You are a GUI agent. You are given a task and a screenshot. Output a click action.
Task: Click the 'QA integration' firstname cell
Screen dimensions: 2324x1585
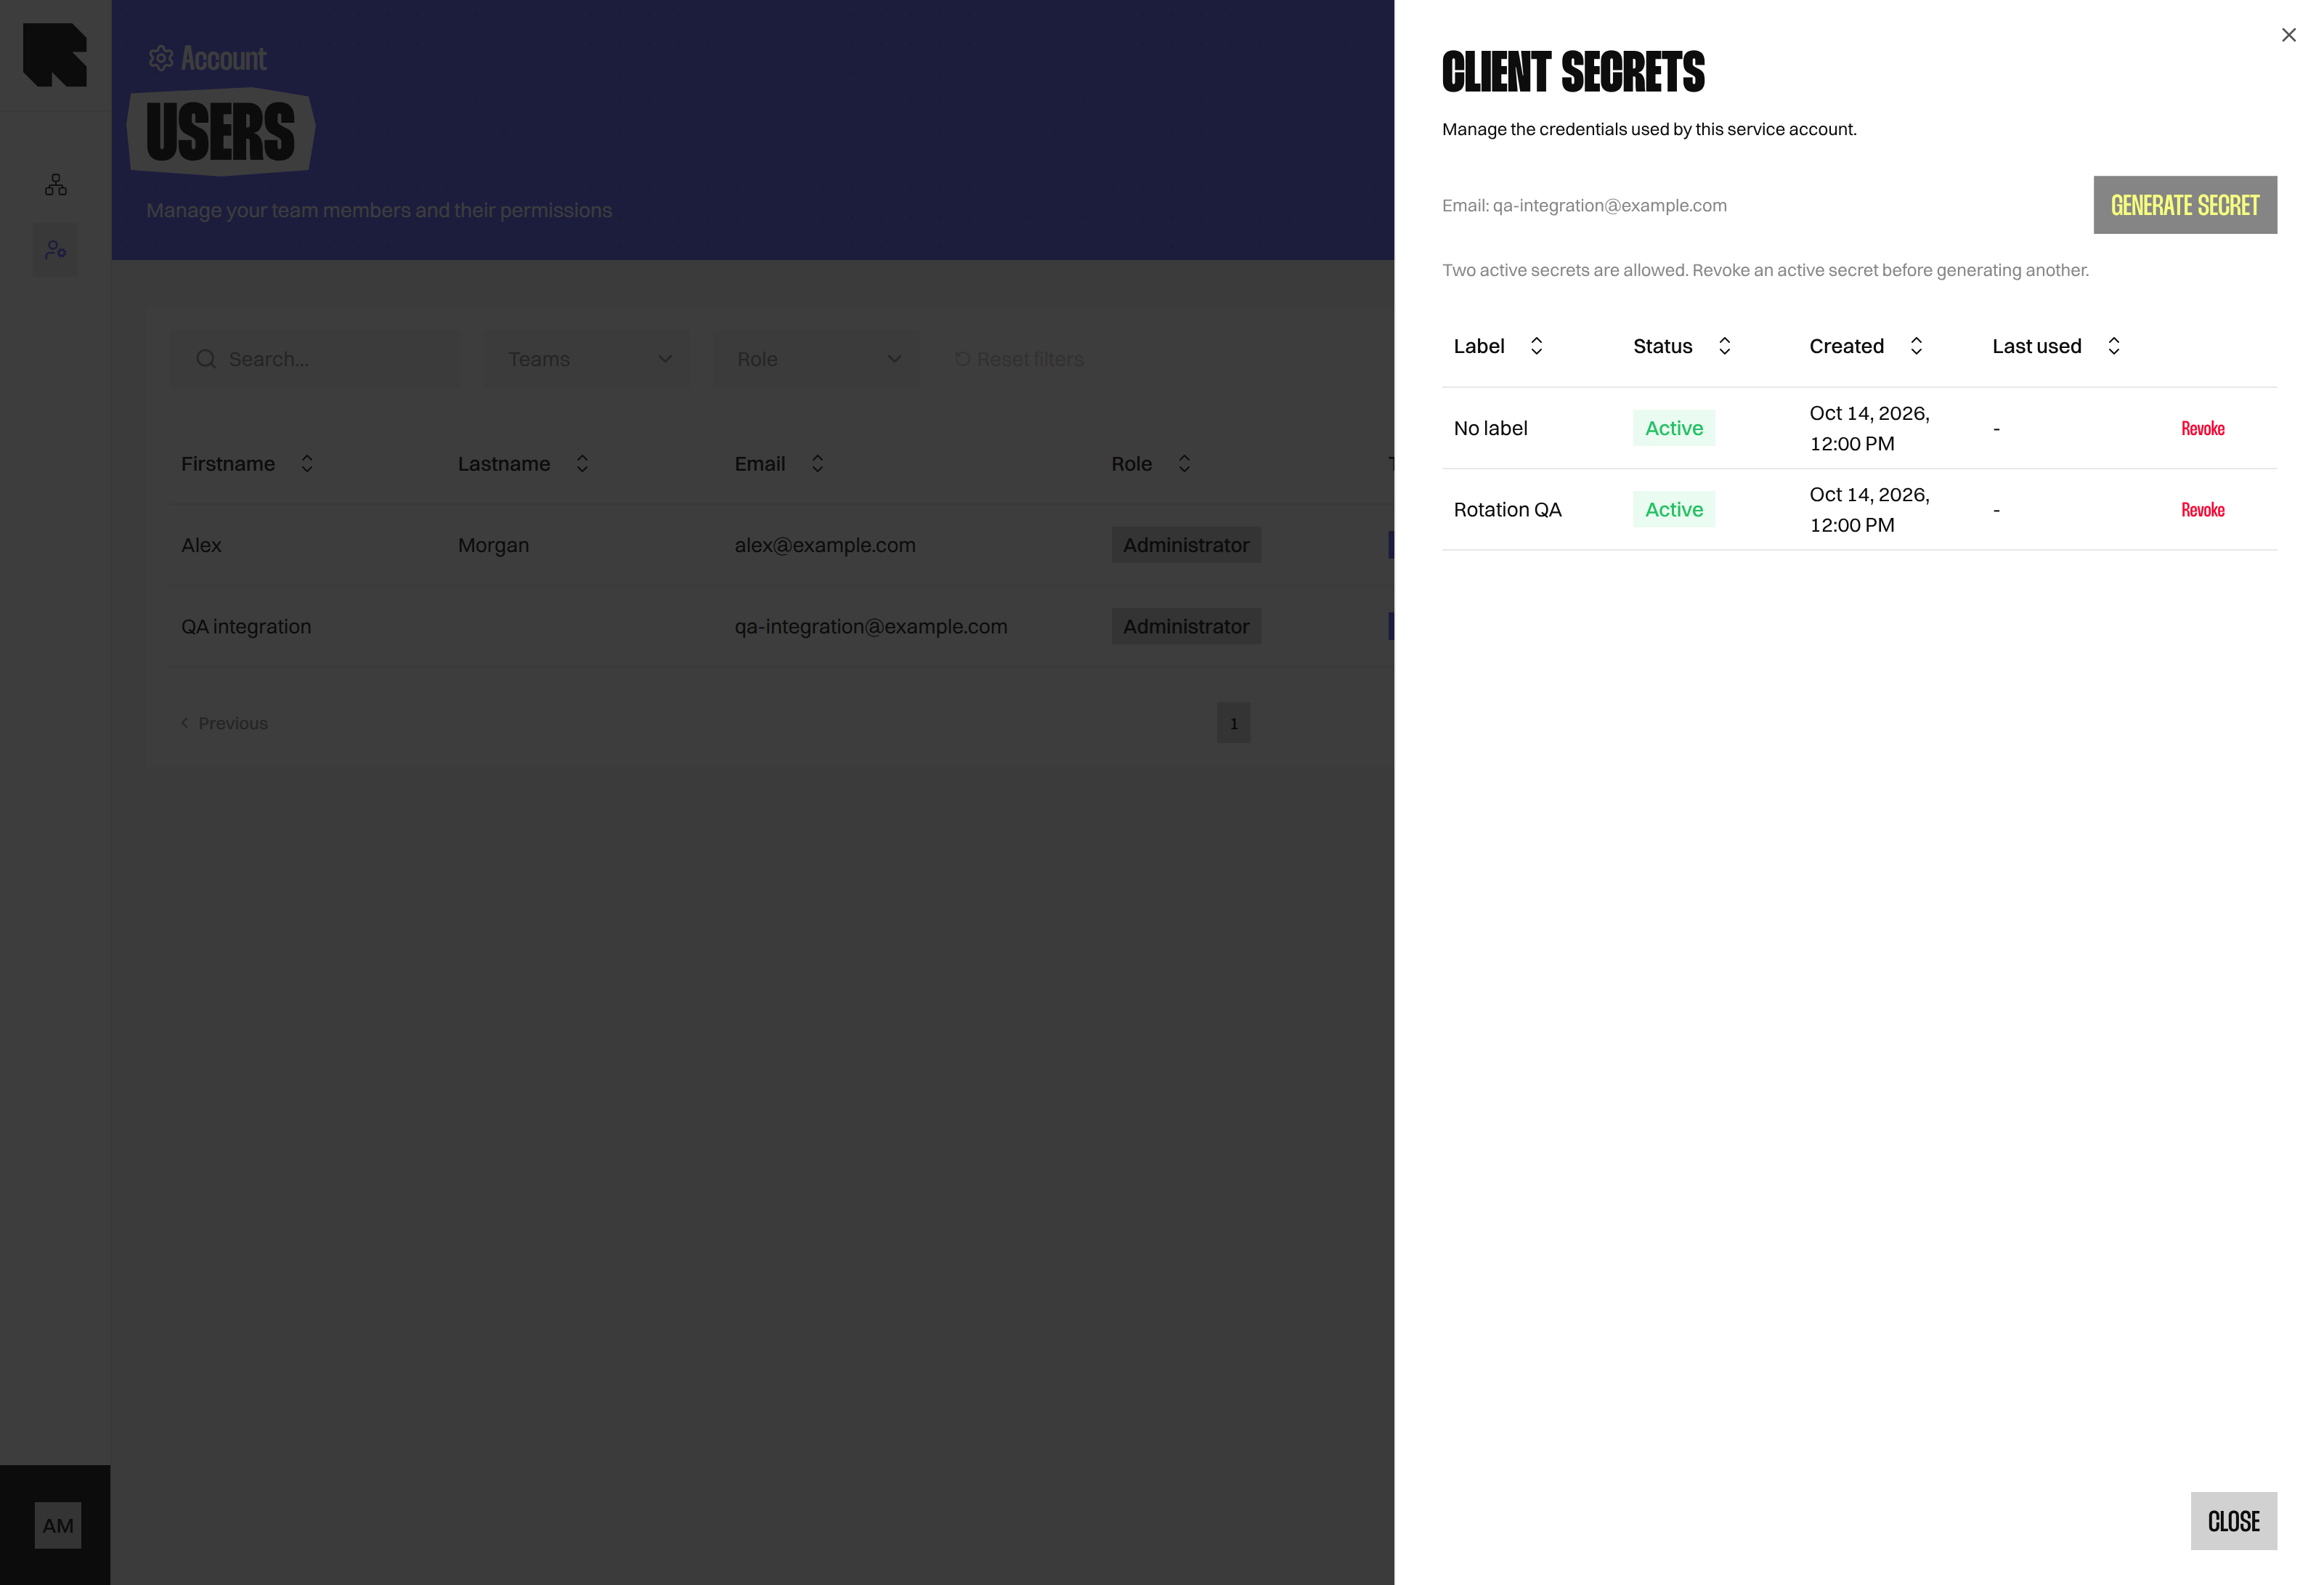tap(246, 627)
